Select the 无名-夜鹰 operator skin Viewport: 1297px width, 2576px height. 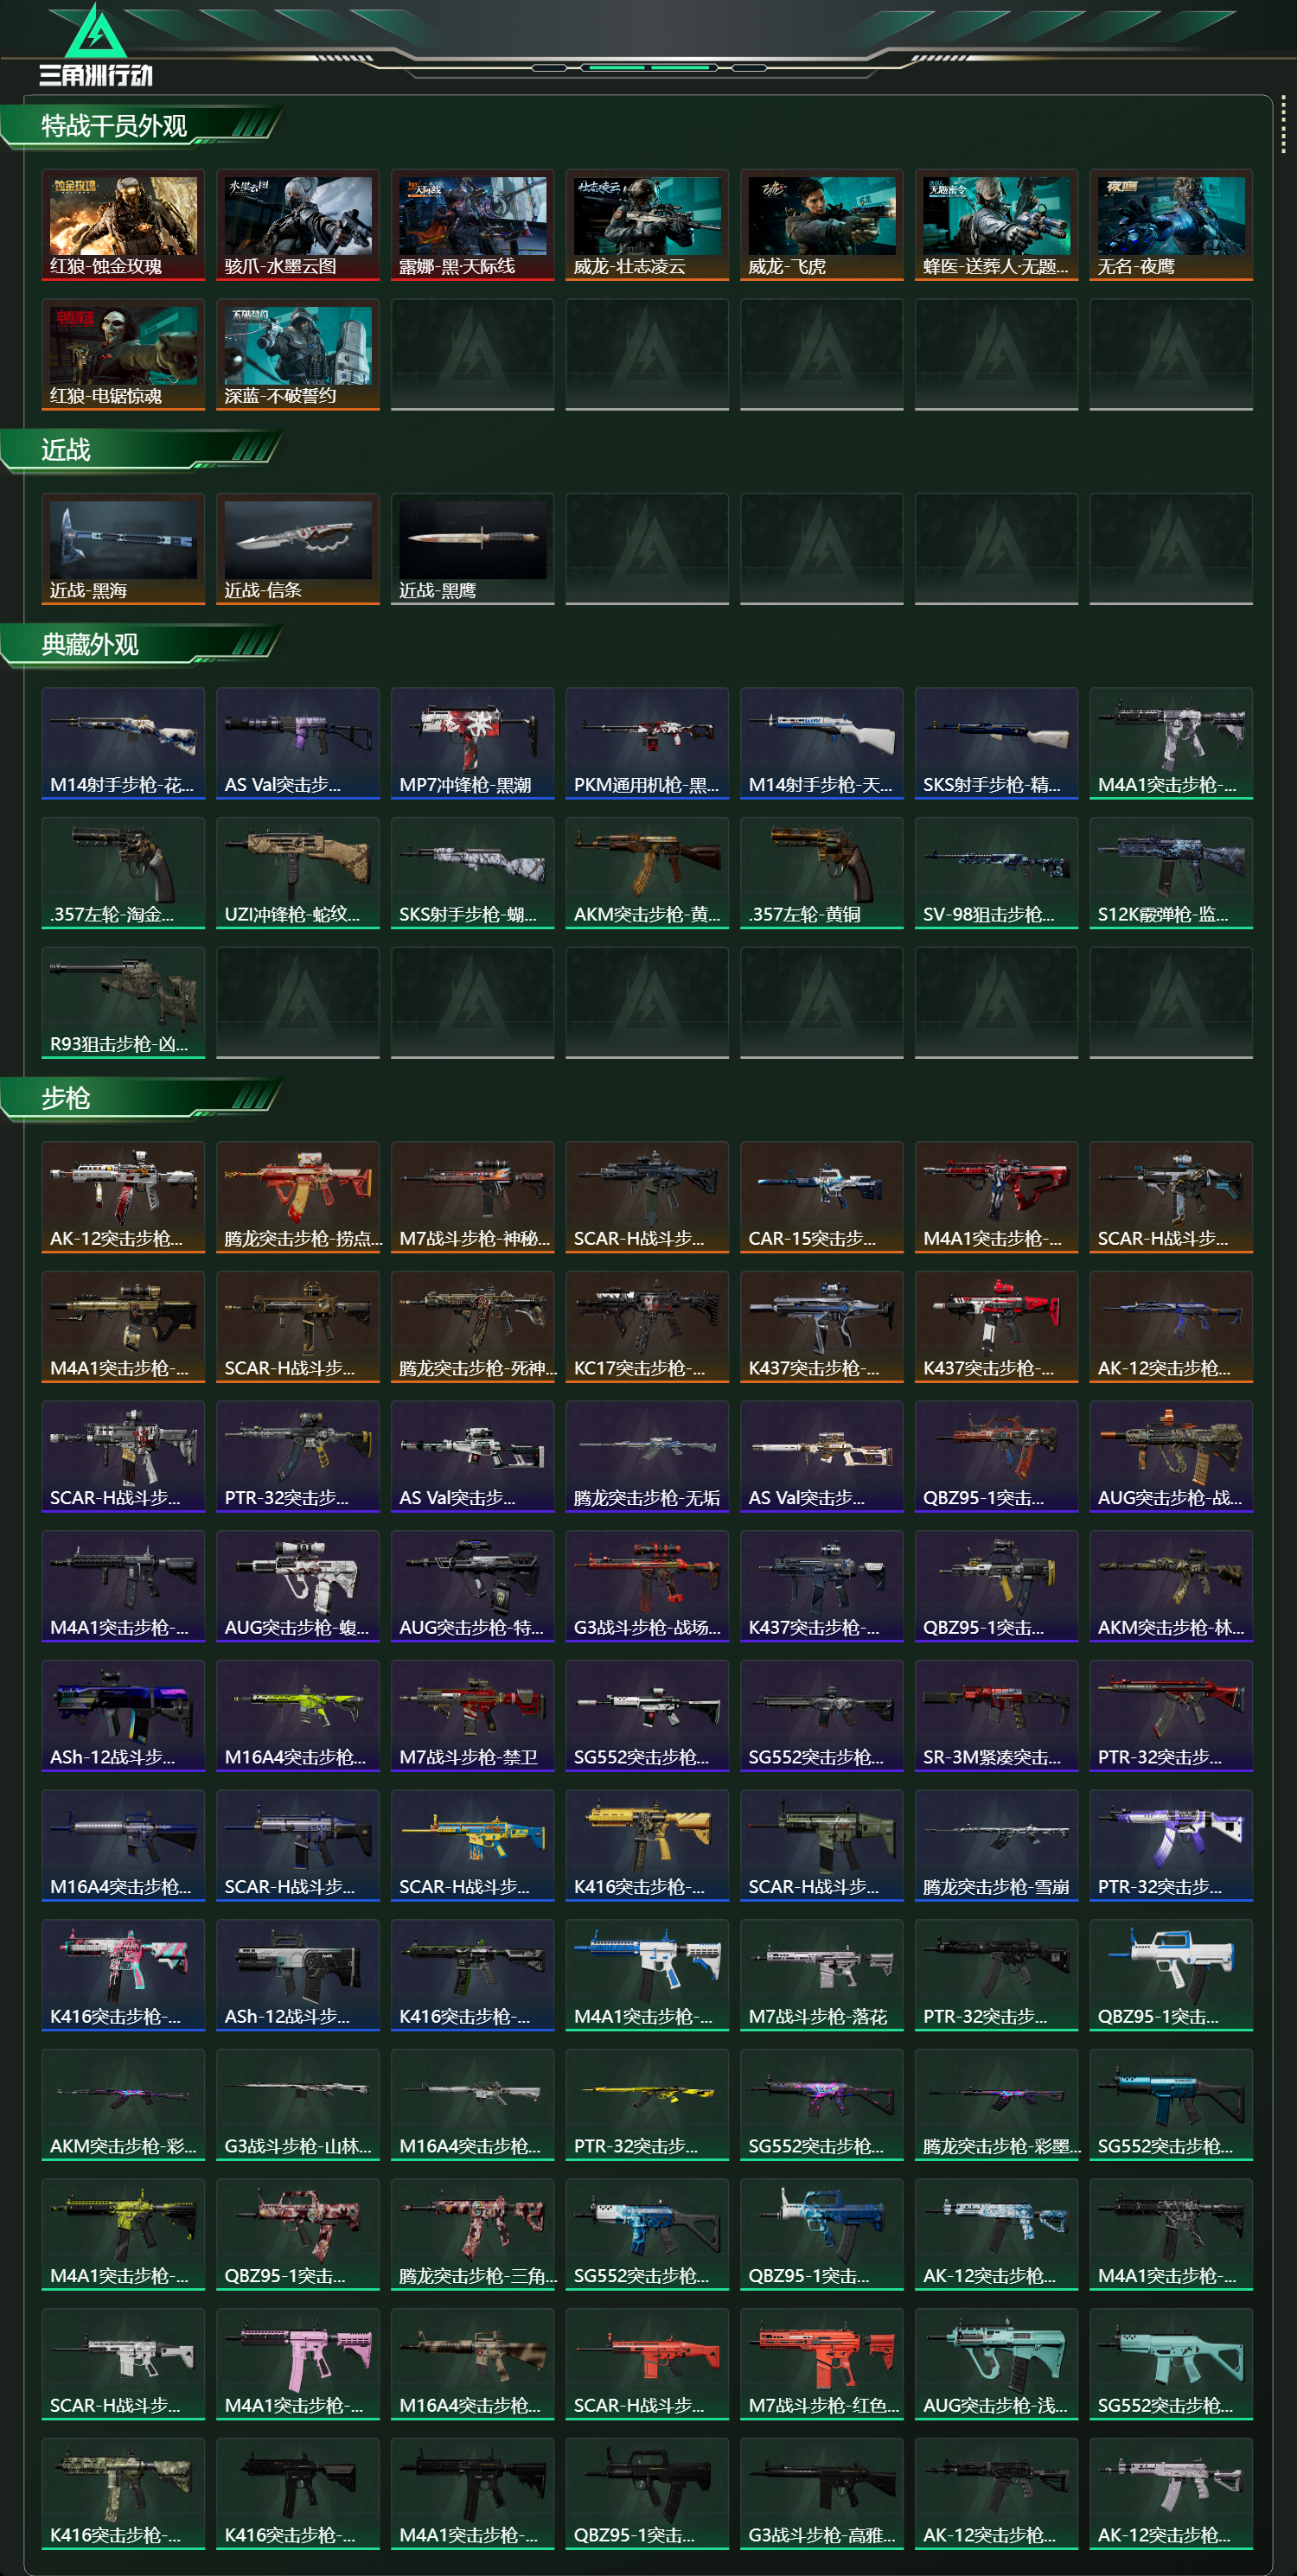tap(1171, 225)
